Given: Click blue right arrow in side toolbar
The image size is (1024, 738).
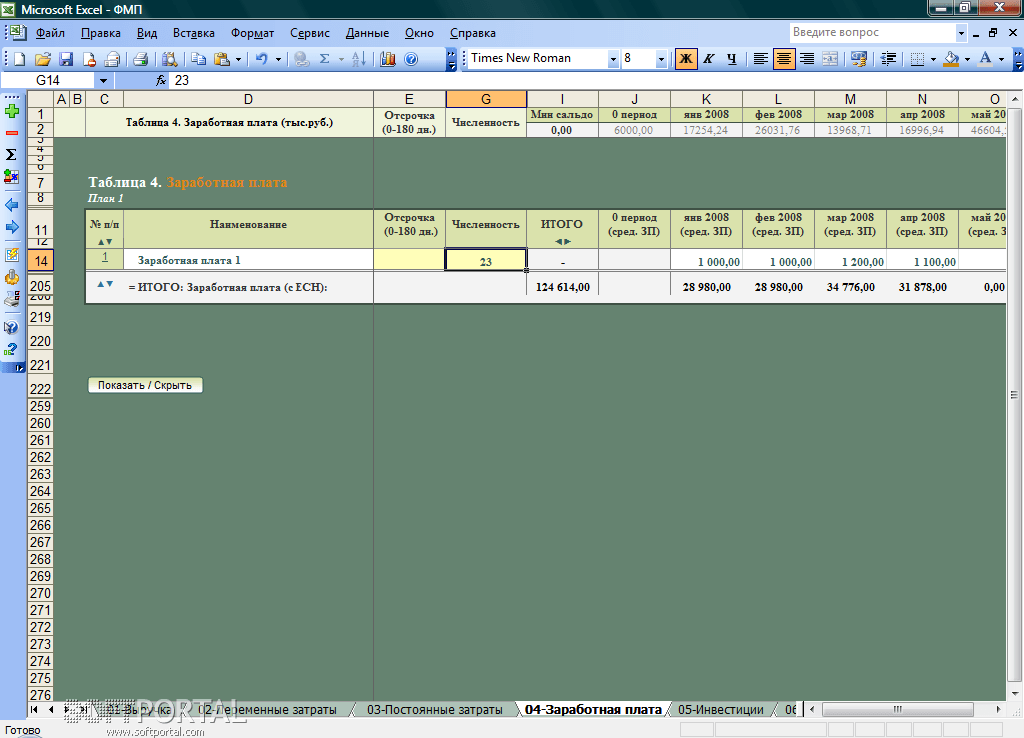Looking at the screenshot, I should point(12,227).
